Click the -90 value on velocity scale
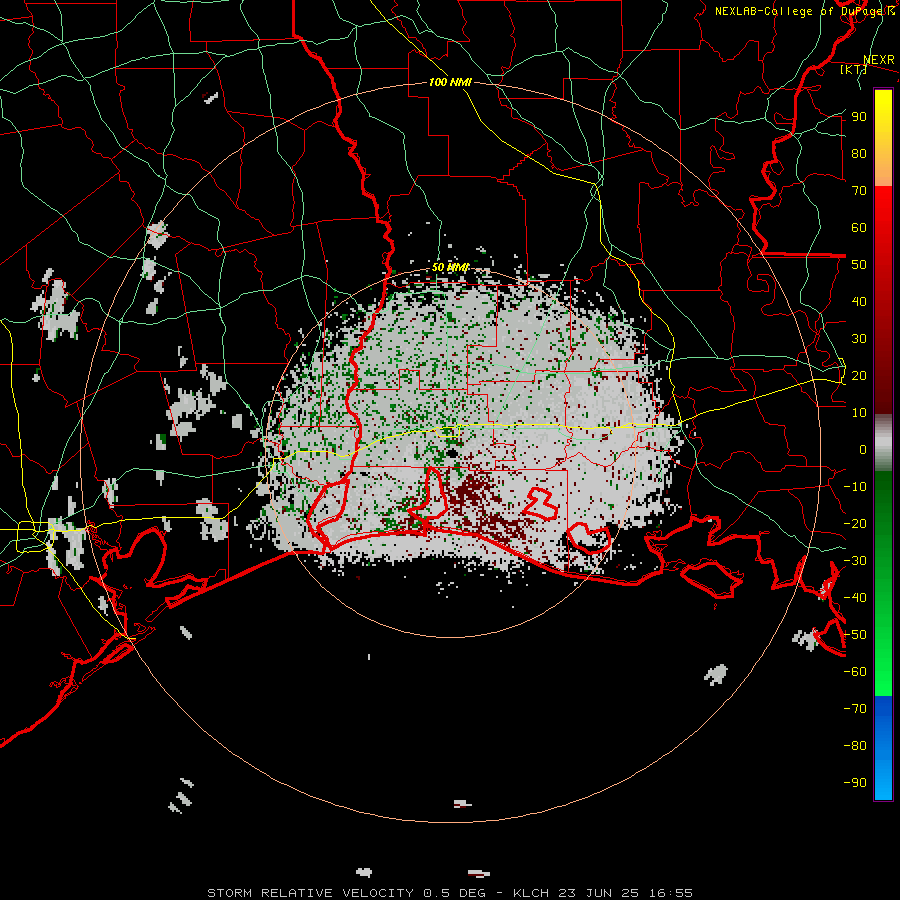This screenshot has height=900, width=900. (x=855, y=783)
